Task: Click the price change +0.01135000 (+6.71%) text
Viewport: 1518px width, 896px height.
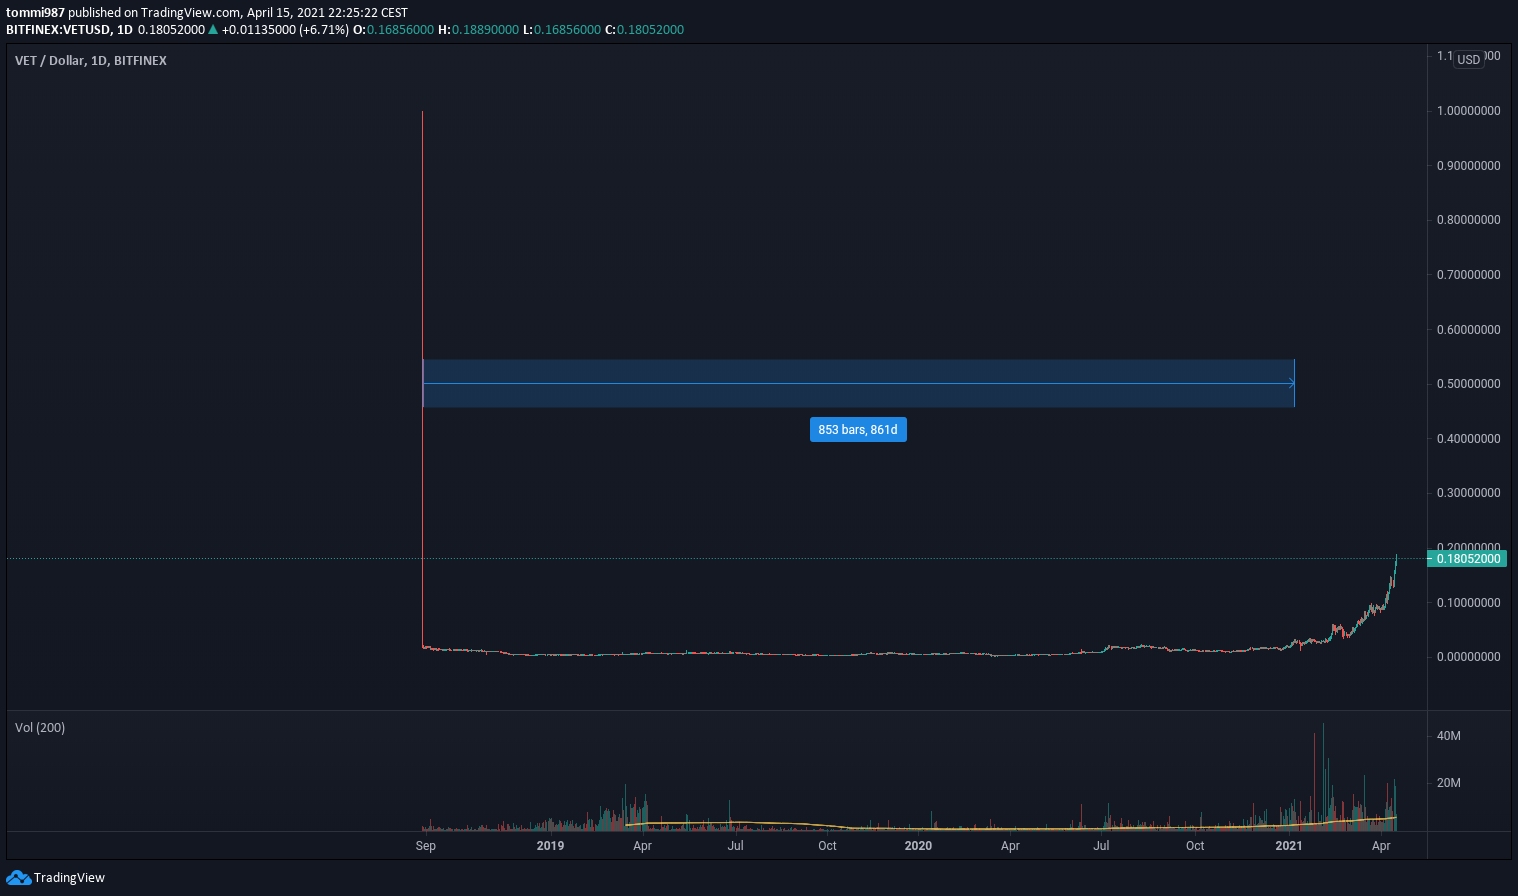Action: 285,30
